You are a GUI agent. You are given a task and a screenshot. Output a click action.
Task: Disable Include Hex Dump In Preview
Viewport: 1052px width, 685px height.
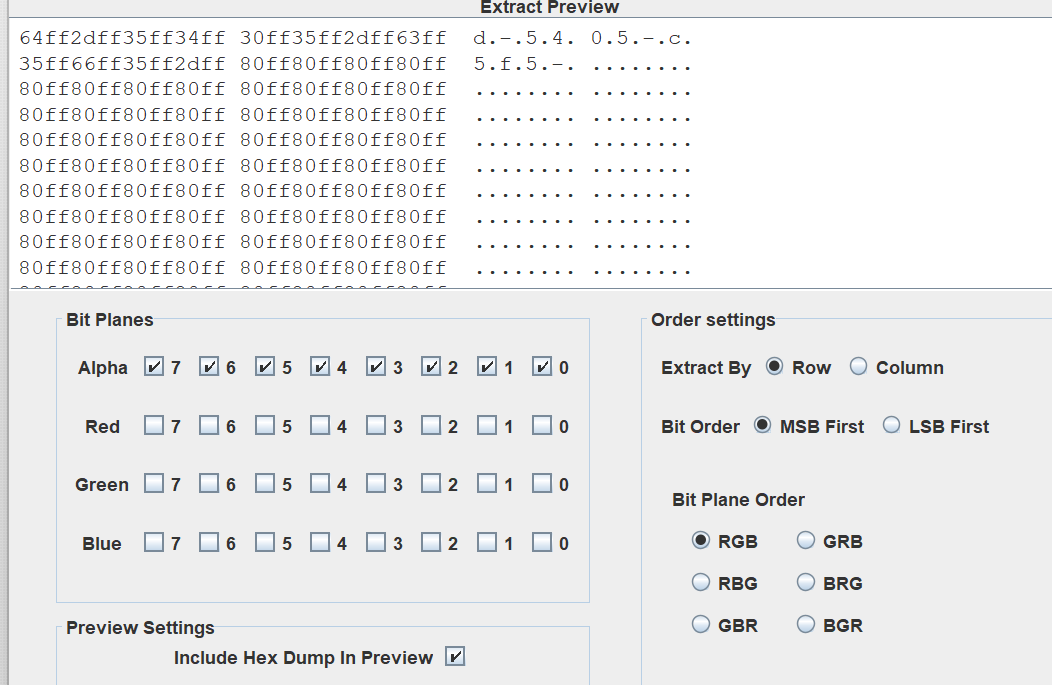tap(456, 657)
